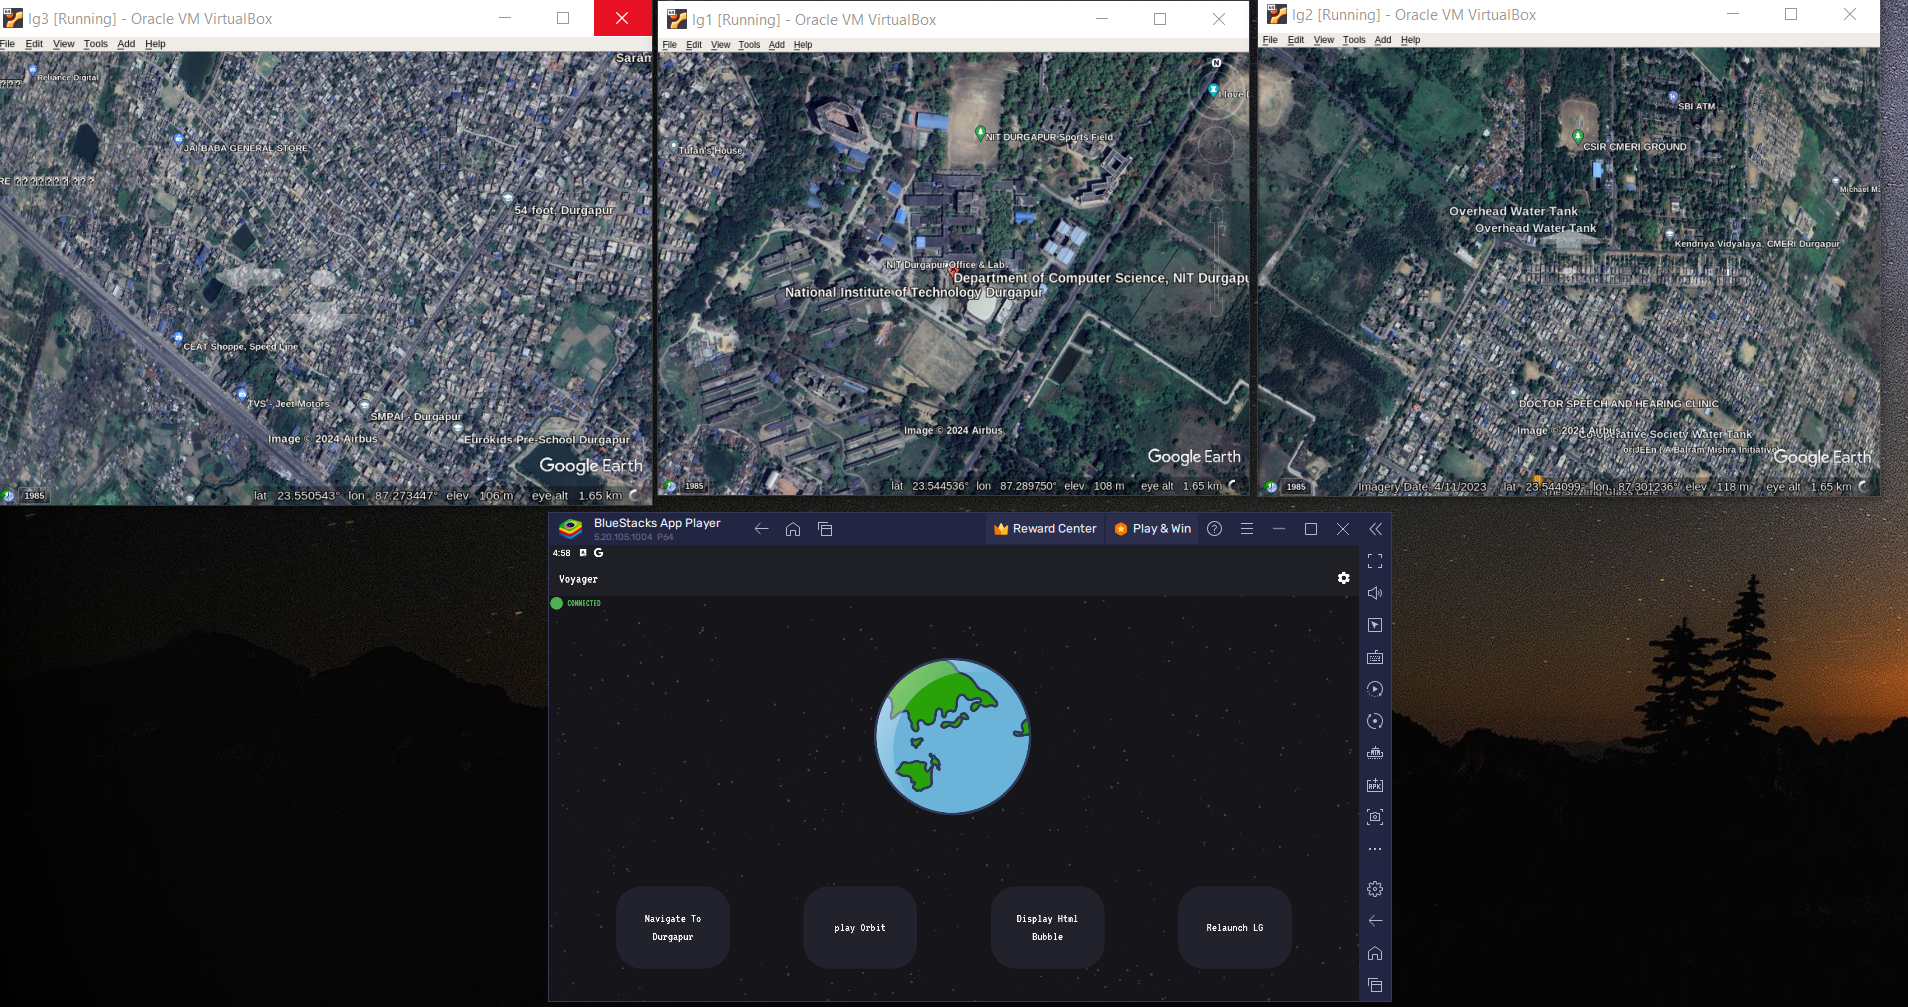
Task: Click JAI BABA GENERAL STORE marker in lg3
Action: point(178,139)
